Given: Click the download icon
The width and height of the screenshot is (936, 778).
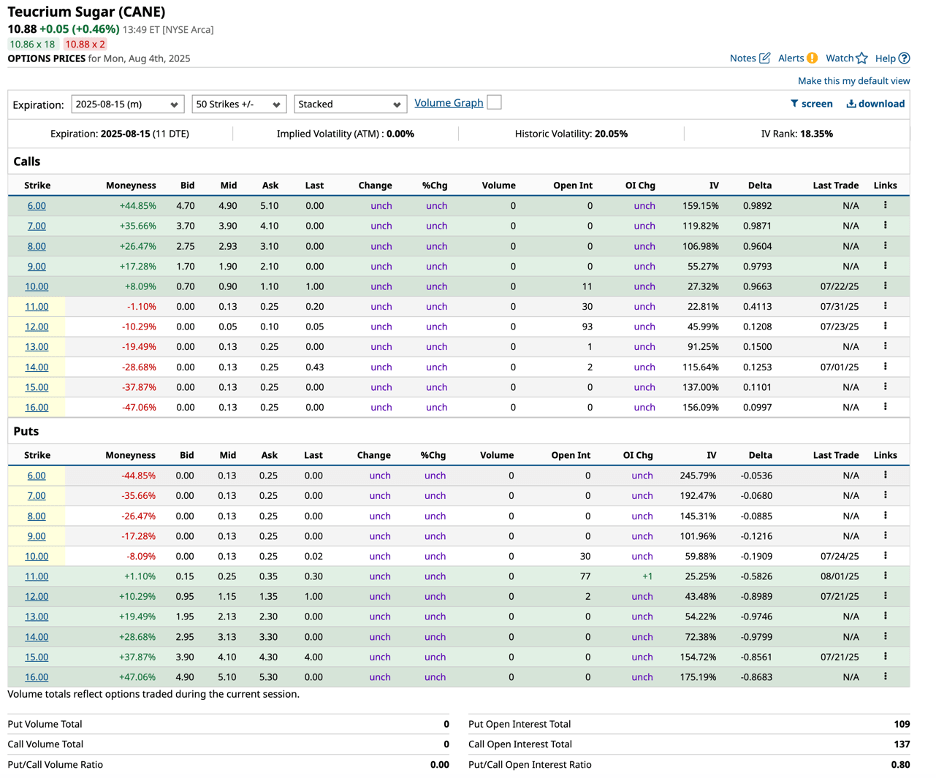Looking at the screenshot, I should [x=851, y=103].
